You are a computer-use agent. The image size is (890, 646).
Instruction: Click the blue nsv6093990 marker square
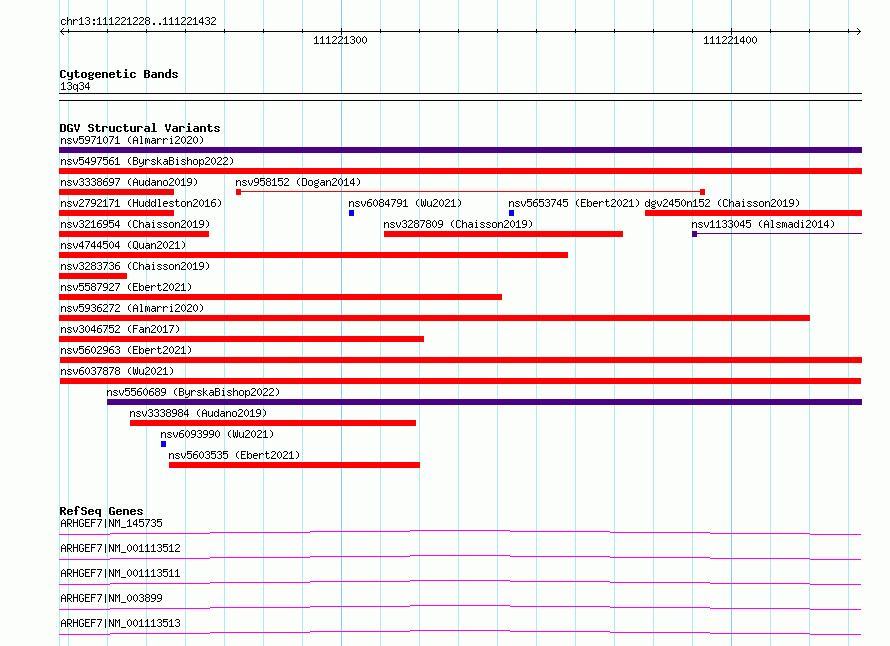163,444
